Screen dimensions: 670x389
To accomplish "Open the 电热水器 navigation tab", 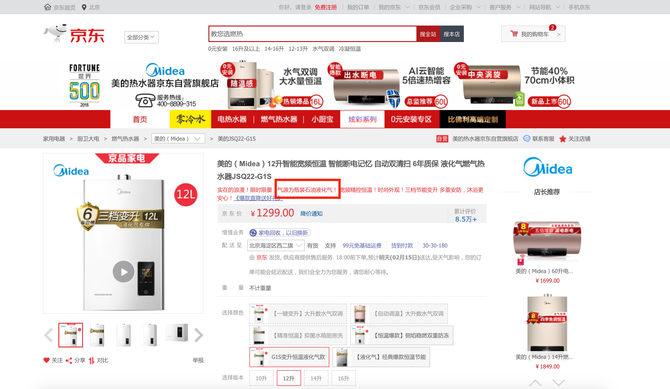I will point(232,119).
